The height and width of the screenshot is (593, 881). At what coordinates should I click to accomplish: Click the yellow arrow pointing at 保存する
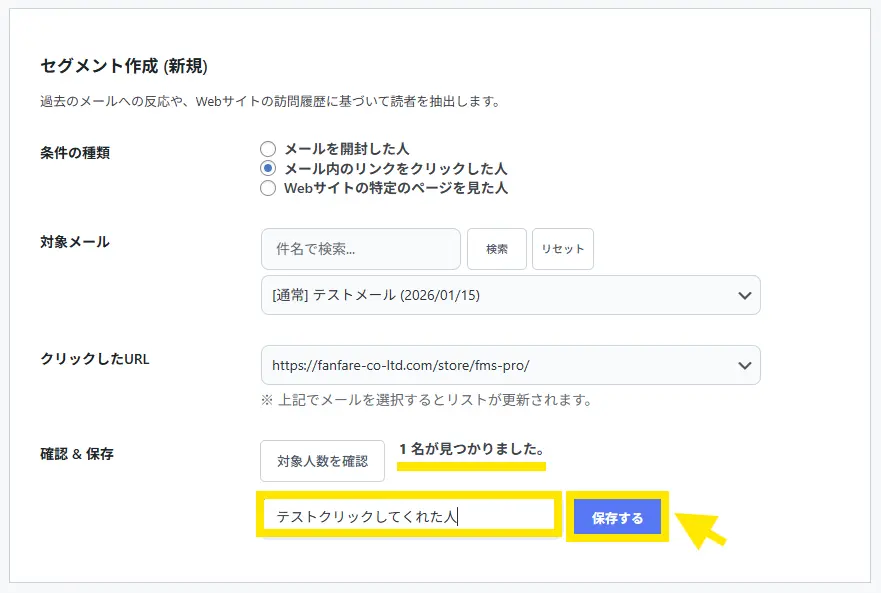point(702,528)
